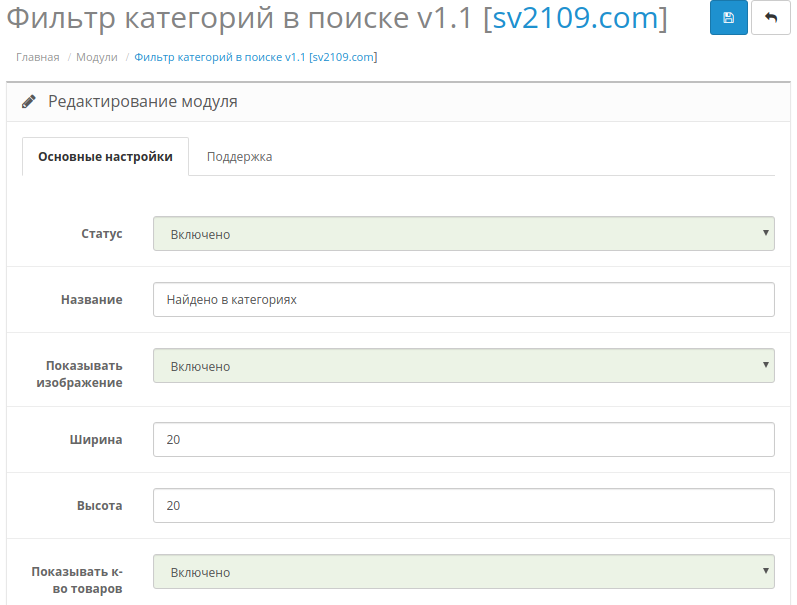Image resolution: width=797 pixels, height=605 pixels.
Task: Click the arrow on Показывать изображение select
Action: pyautogui.click(x=765, y=365)
